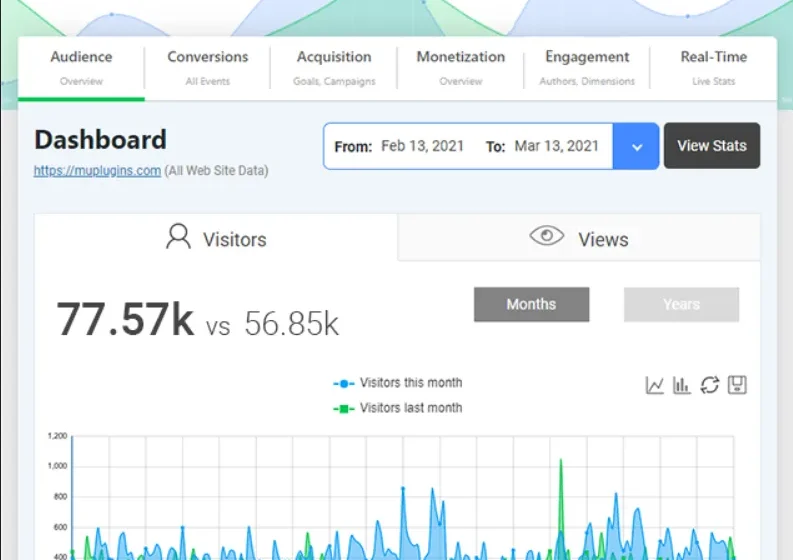Click the 77.57k visitor total

(x=125, y=319)
